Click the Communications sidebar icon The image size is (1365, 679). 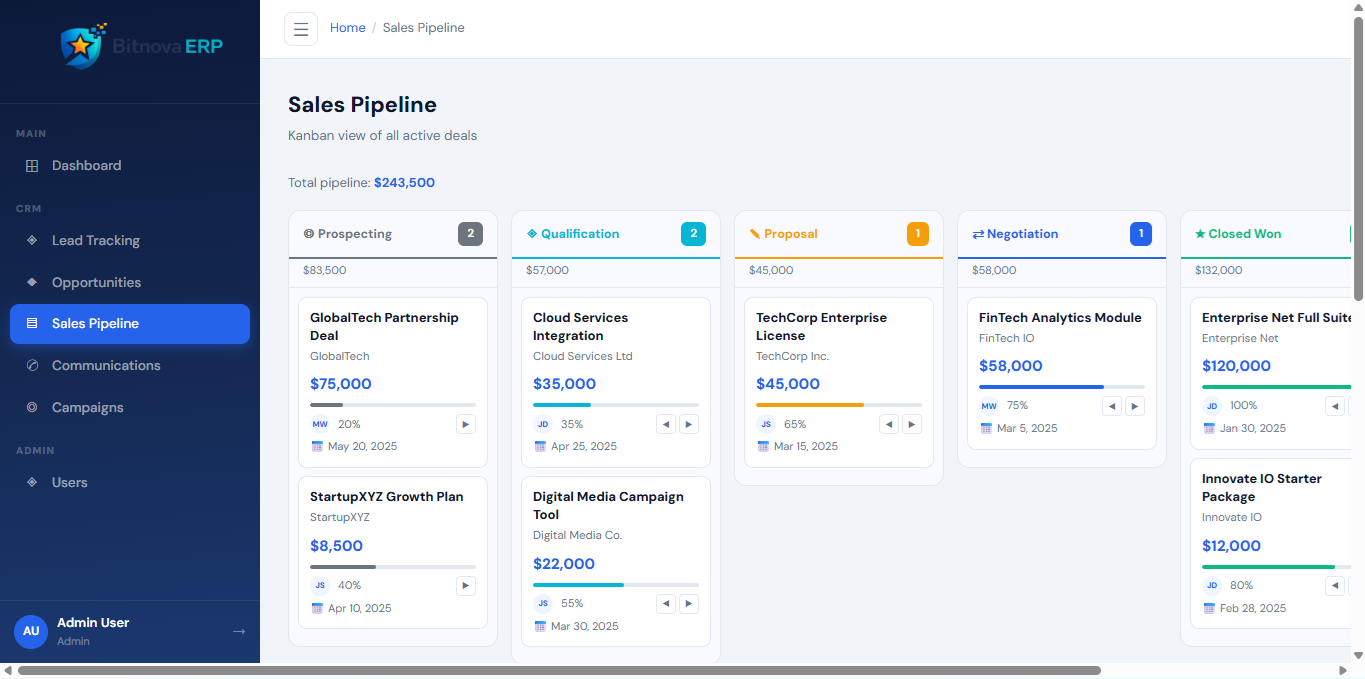(x=32, y=366)
